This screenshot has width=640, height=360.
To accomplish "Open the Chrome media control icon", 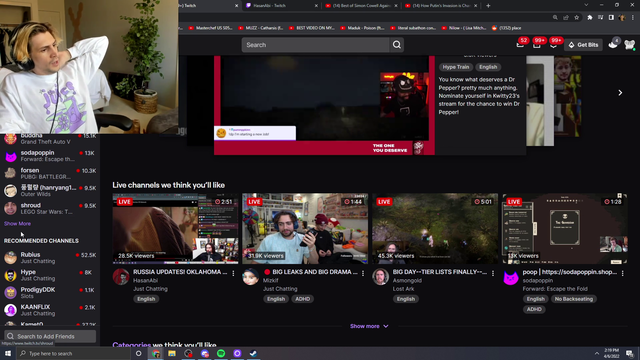I will coord(600,18).
